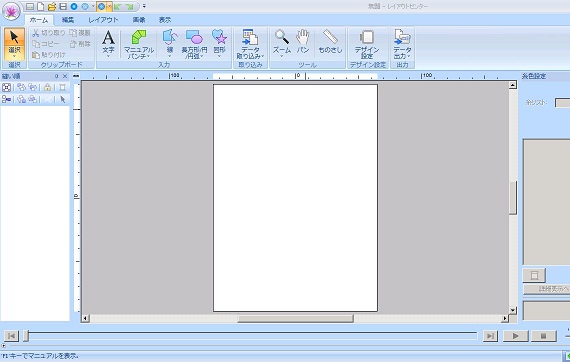
Task: Click the frame icon right of the lock
Action: (x=63, y=87)
